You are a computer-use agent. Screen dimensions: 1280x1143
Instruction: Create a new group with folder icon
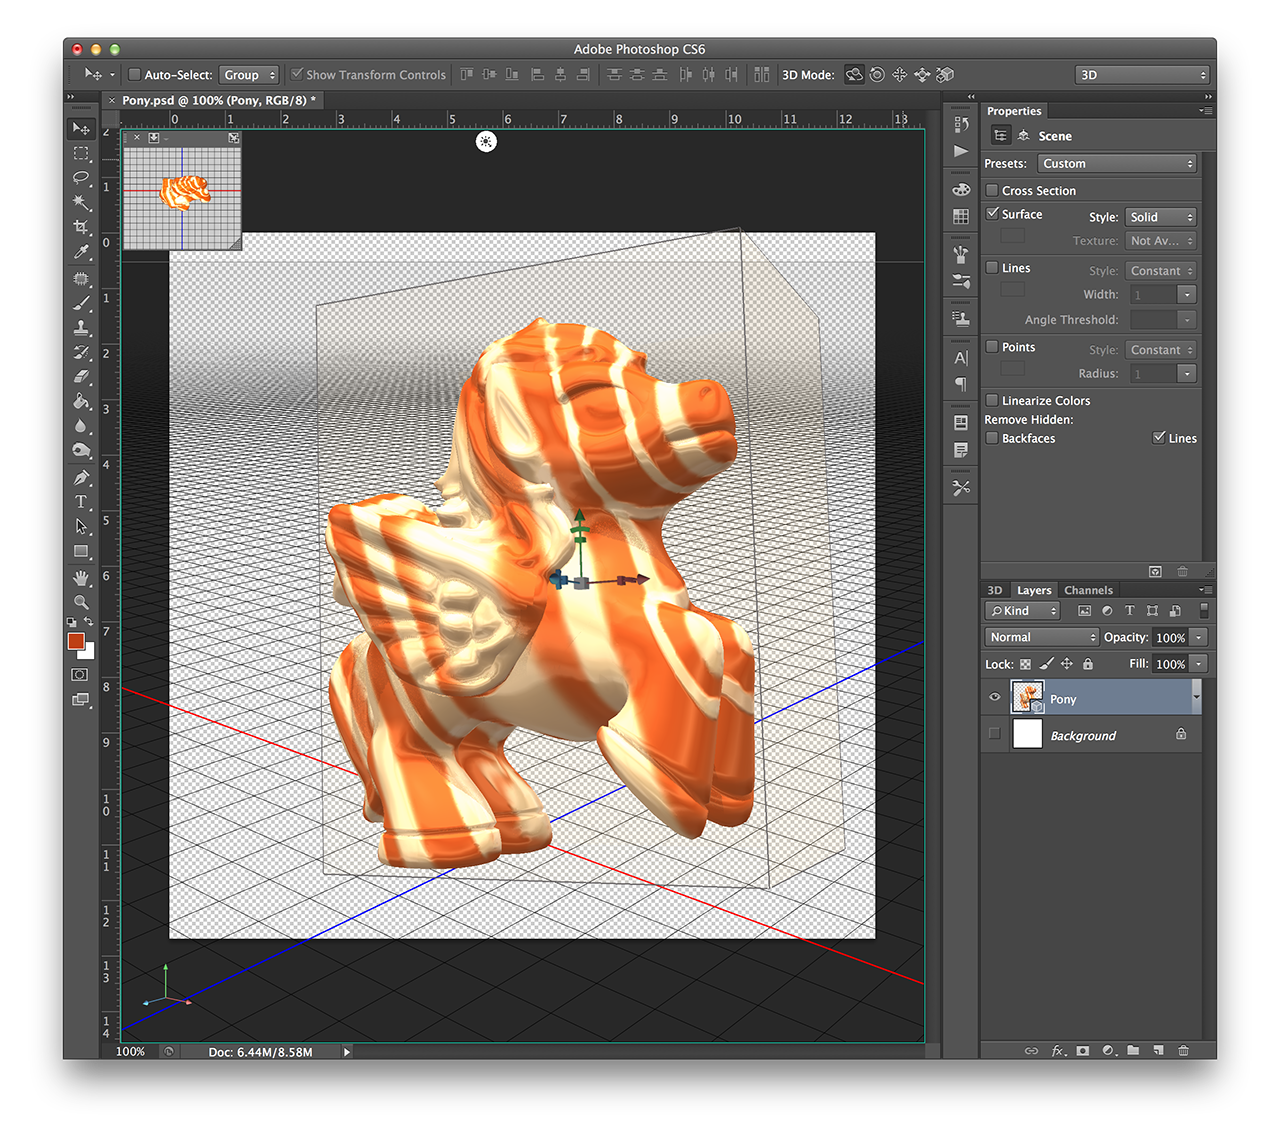[1133, 1051]
